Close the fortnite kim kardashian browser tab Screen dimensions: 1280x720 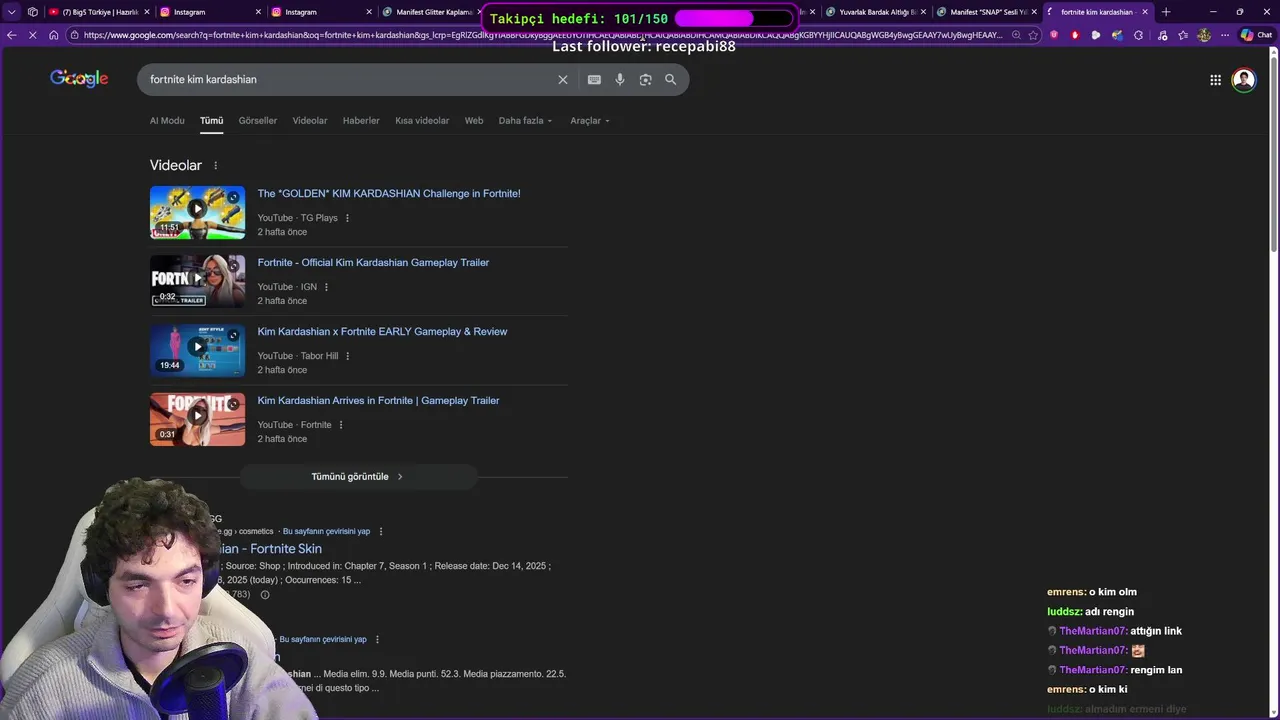click(1146, 12)
